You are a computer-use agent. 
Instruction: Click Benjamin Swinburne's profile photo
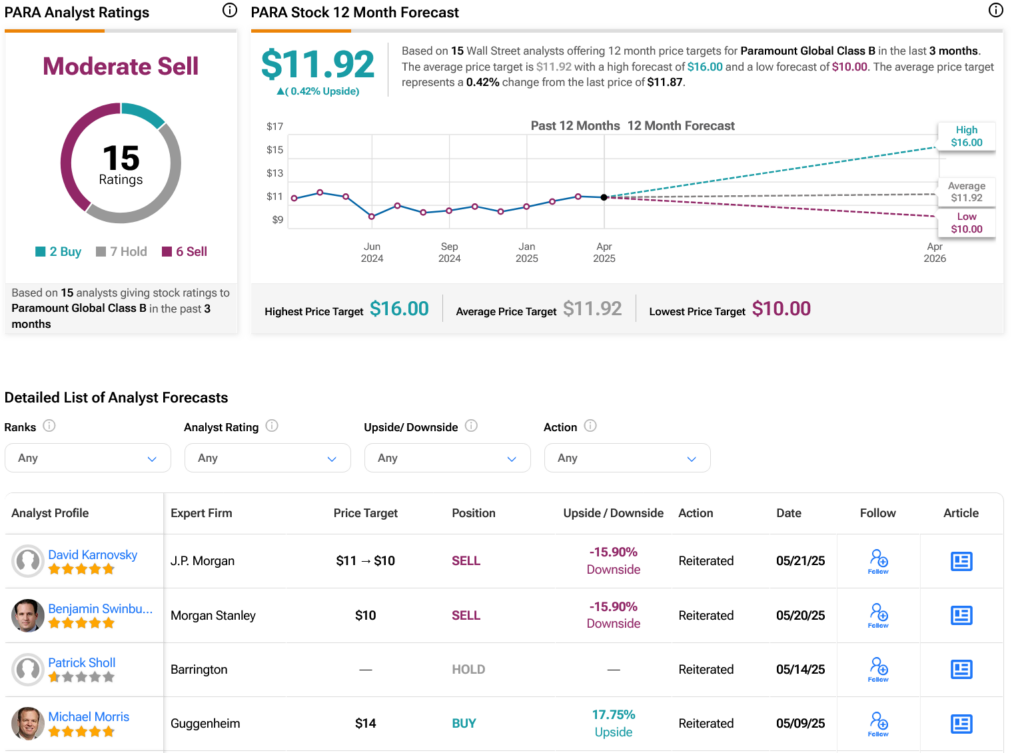coord(28,615)
